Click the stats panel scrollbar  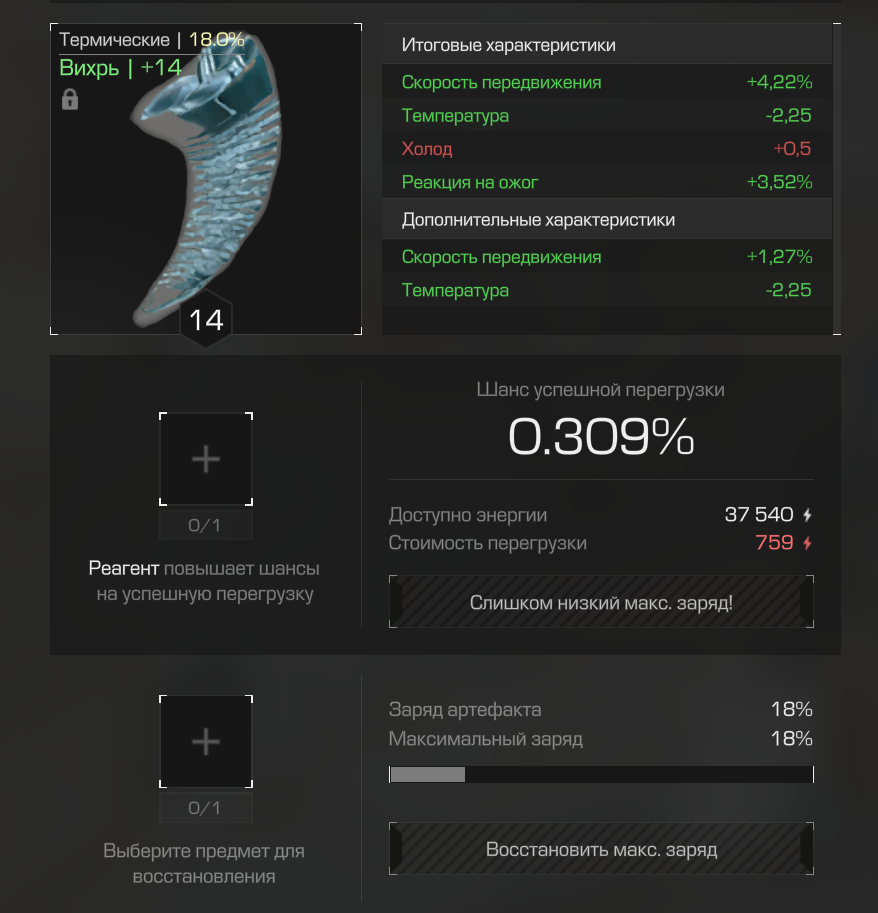coord(837,179)
